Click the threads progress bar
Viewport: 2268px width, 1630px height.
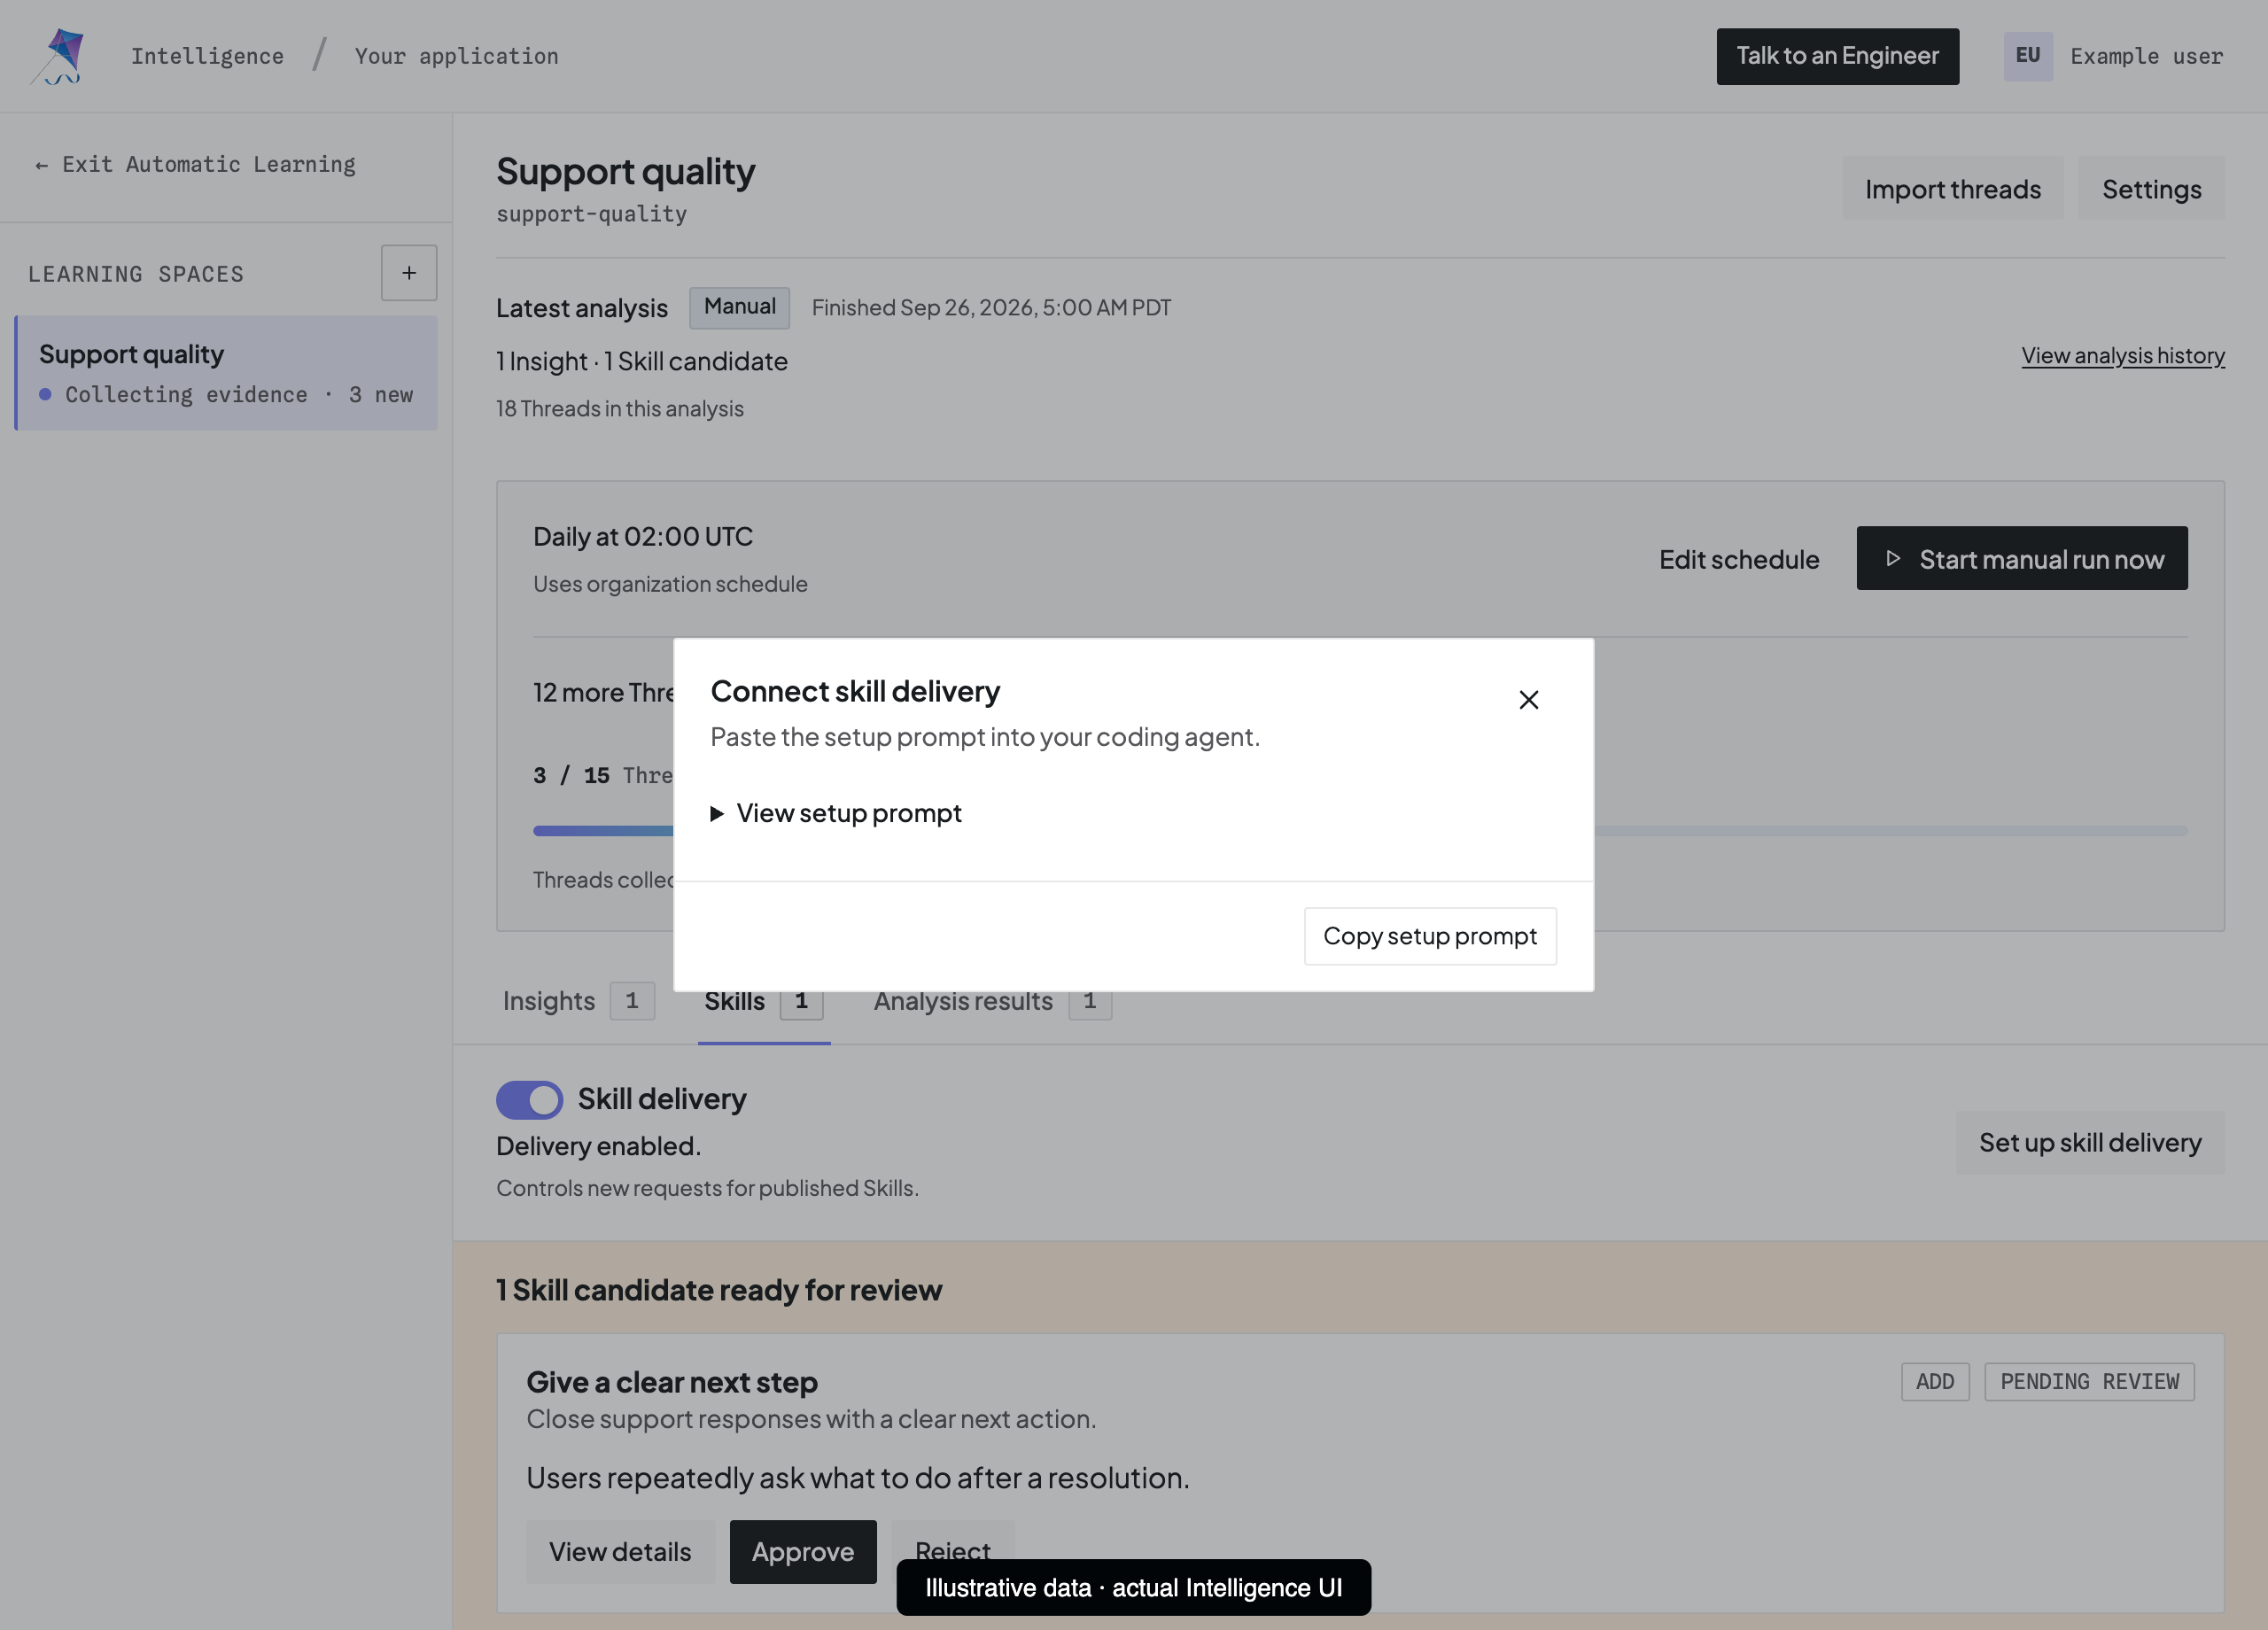click(x=1360, y=831)
